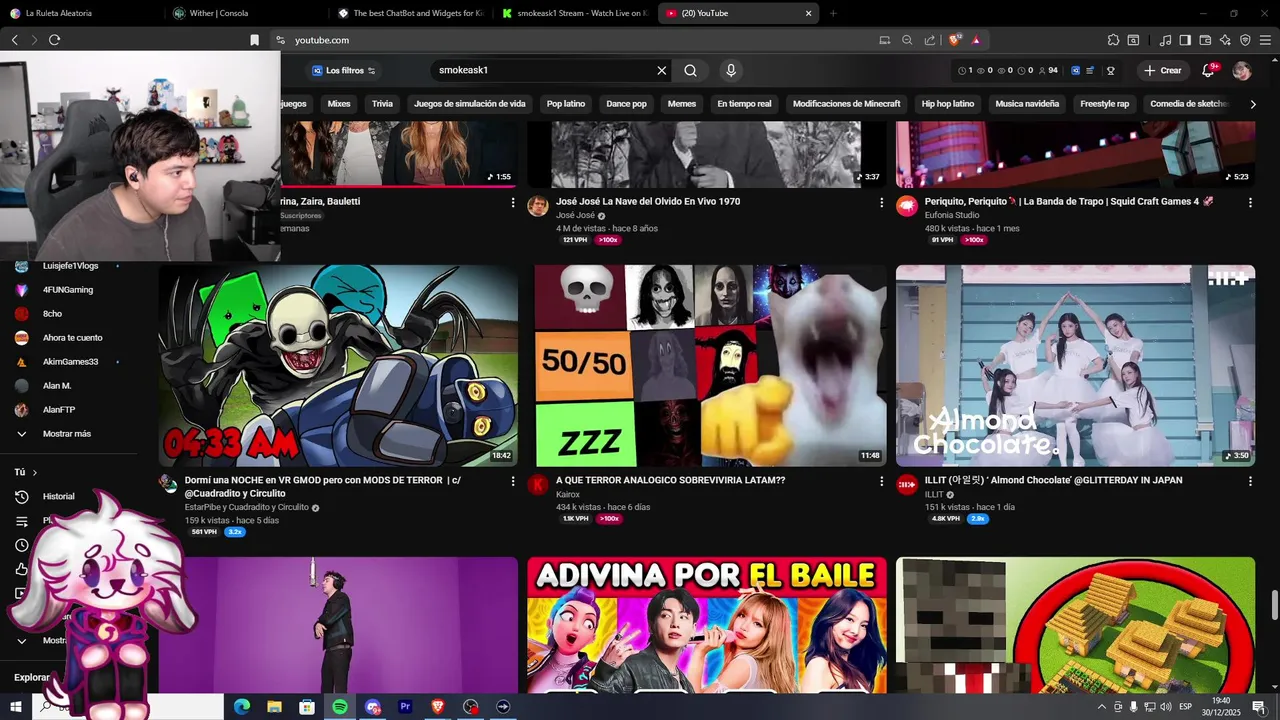The image size is (1280, 720).
Task: Open the browser hamburger main menu
Action: [x=1265, y=40]
